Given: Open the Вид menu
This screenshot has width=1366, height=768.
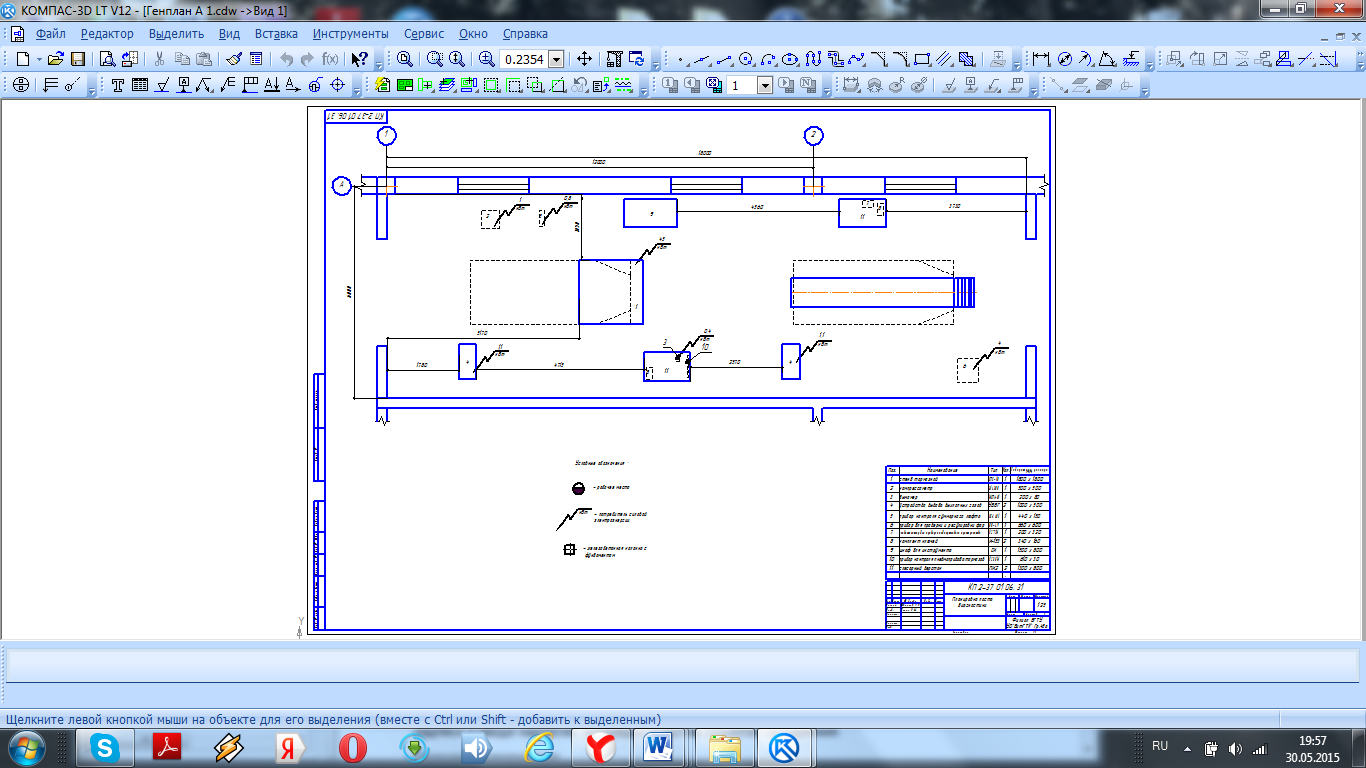Looking at the screenshot, I should tap(229, 33).
